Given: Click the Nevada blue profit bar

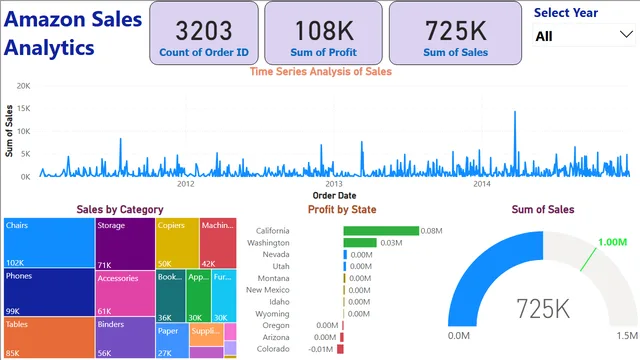Looking at the screenshot, I should [345, 254].
